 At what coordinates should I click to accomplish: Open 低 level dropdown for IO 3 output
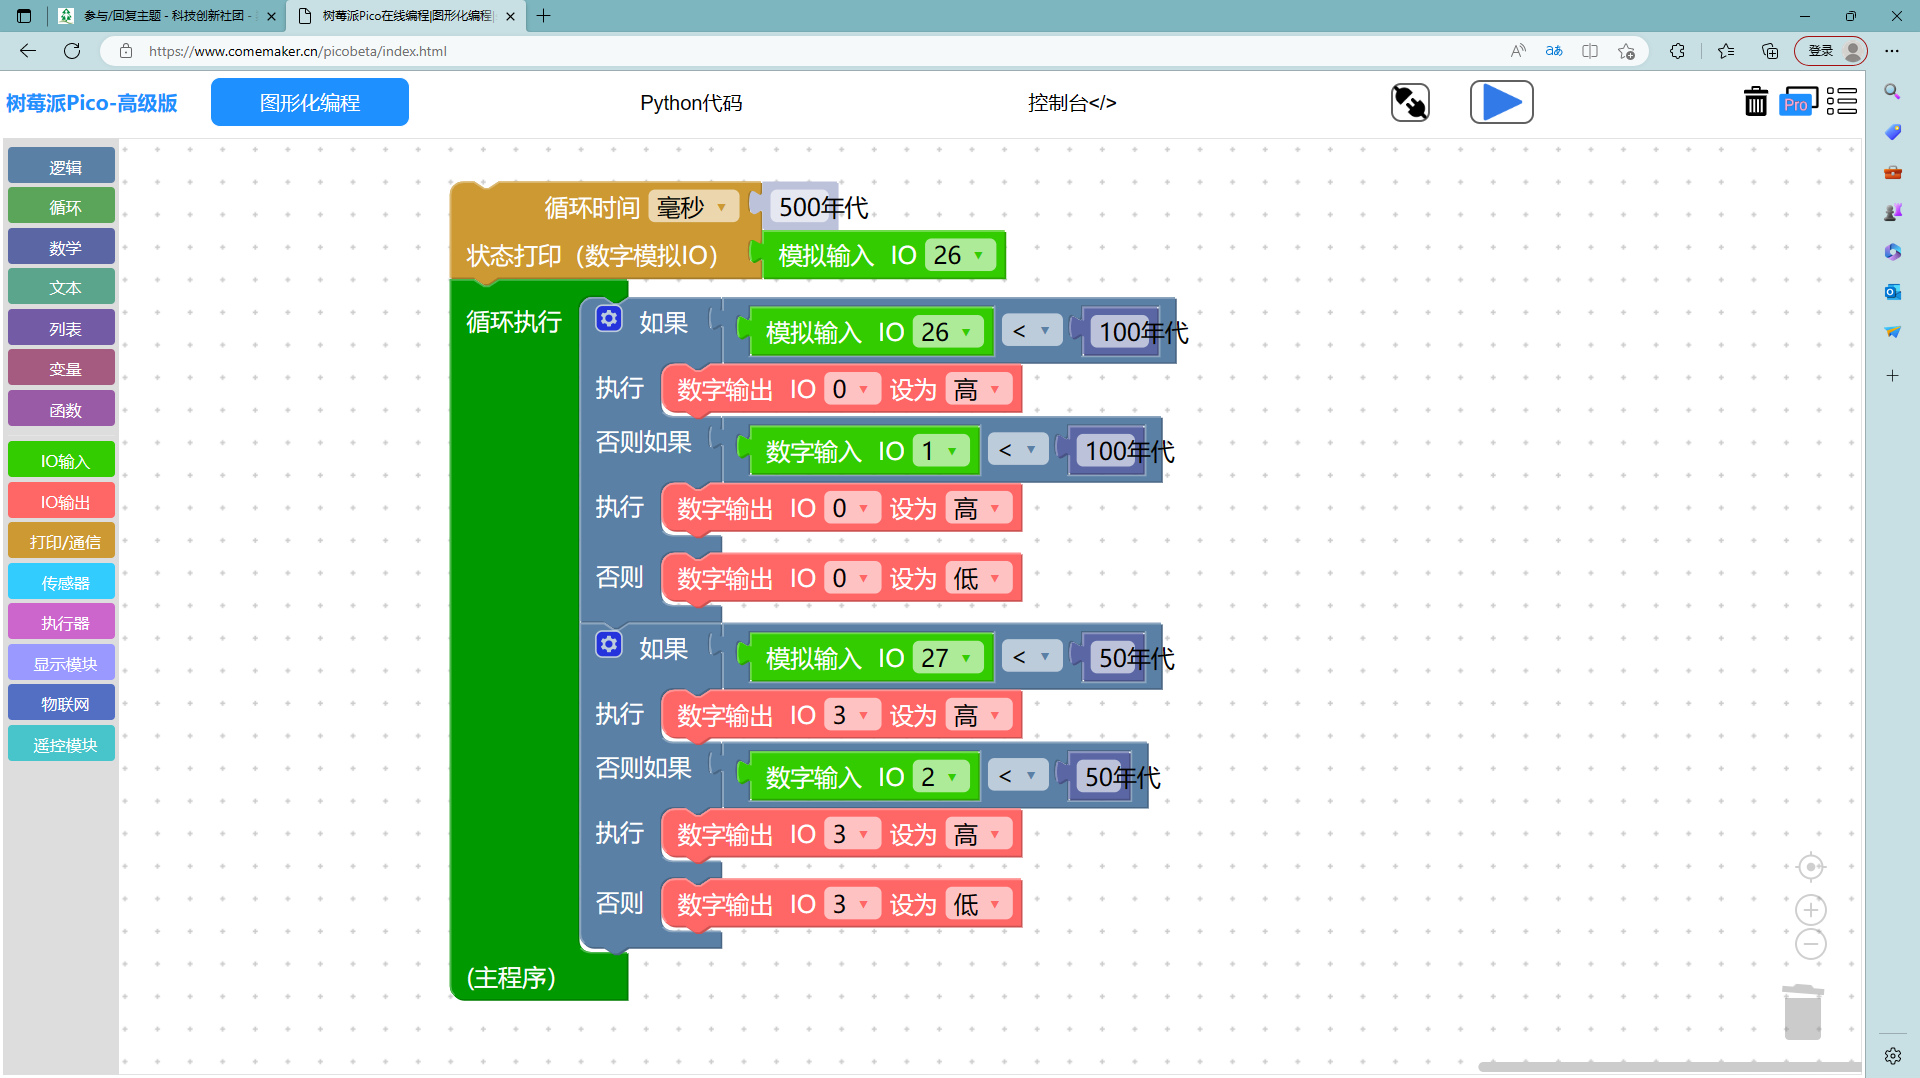tap(979, 904)
